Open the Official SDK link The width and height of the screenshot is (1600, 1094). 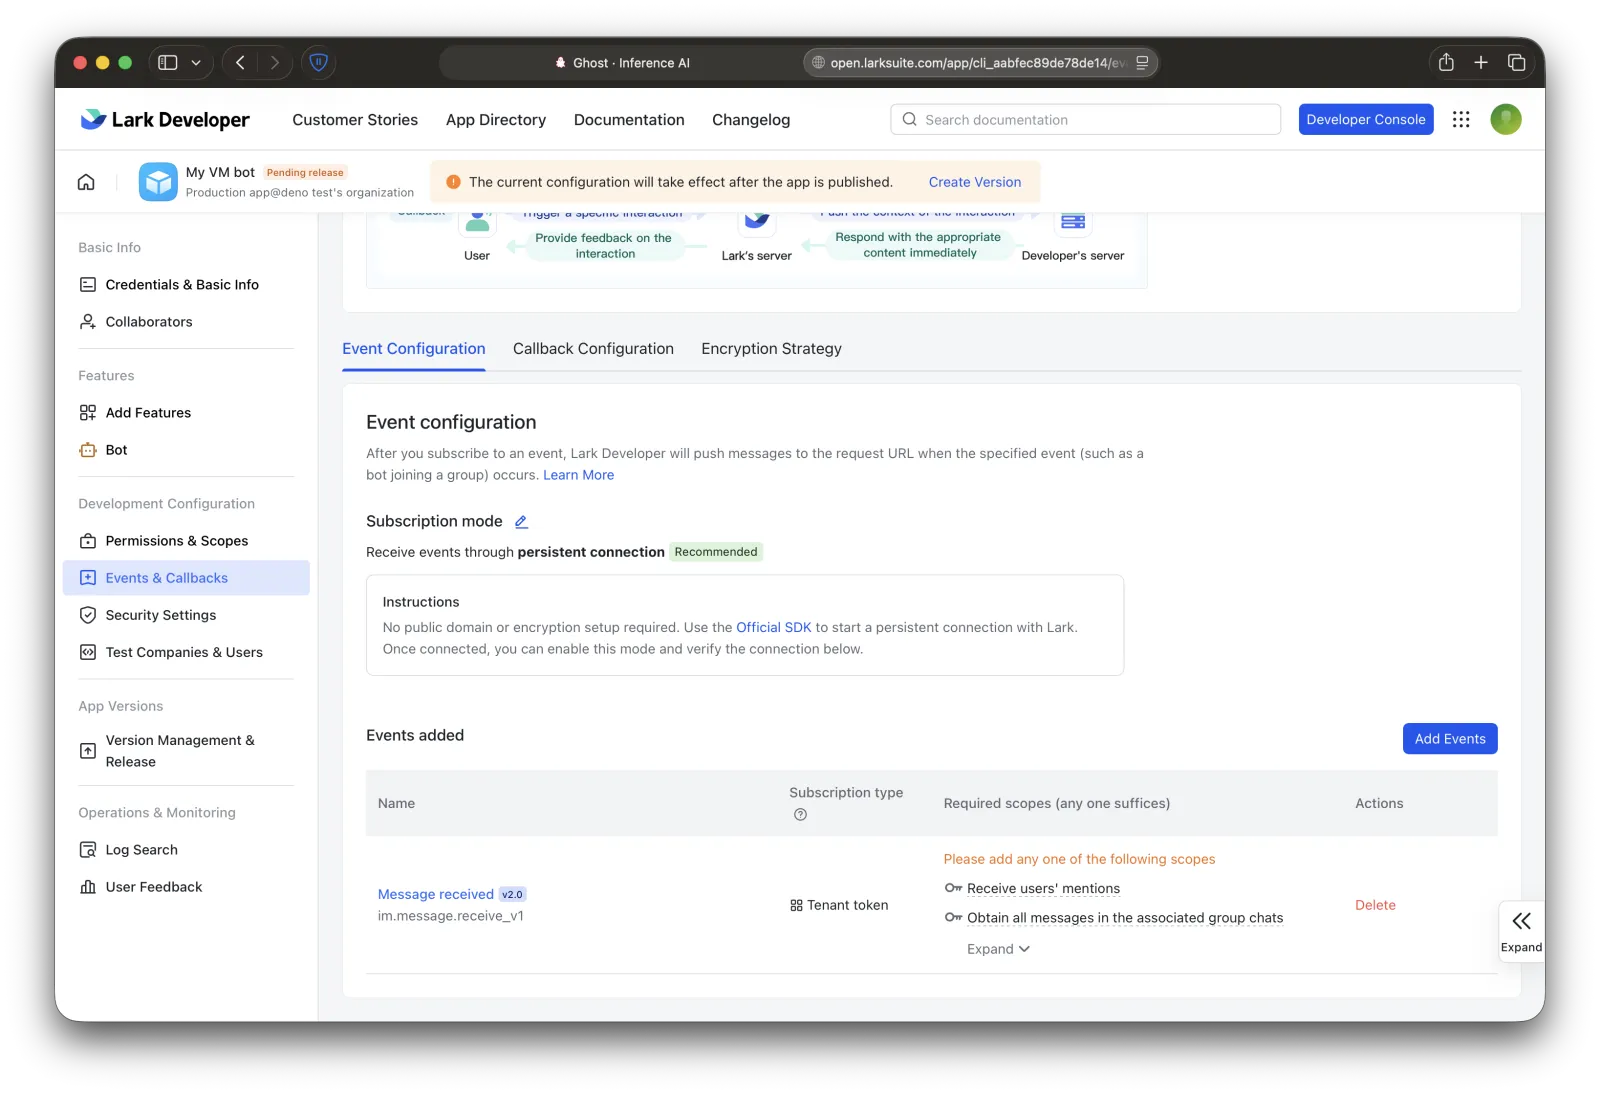(774, 628)
